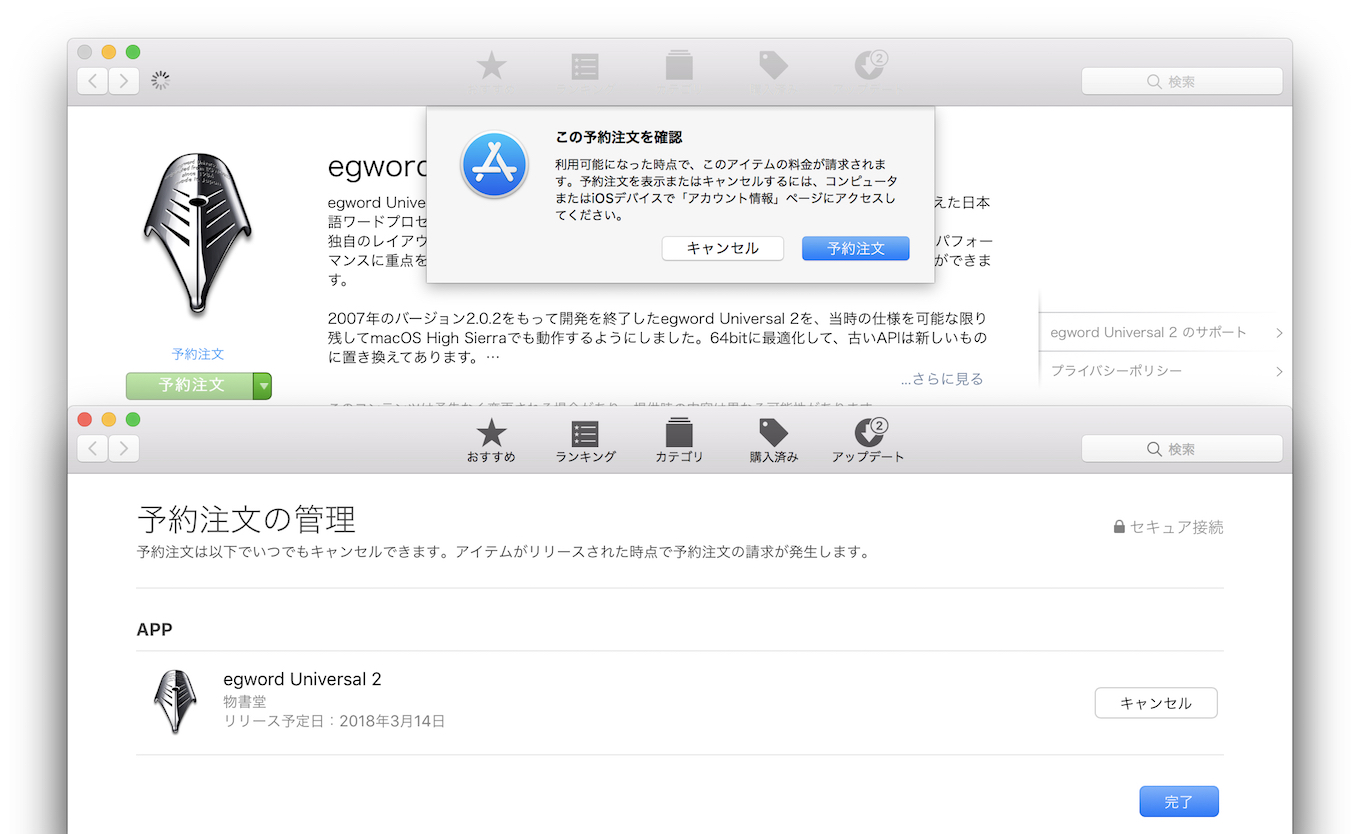Open Purchased (購入済み) tab in front window
This screenshot has height=834, width=1360.
tap(774, 440)
